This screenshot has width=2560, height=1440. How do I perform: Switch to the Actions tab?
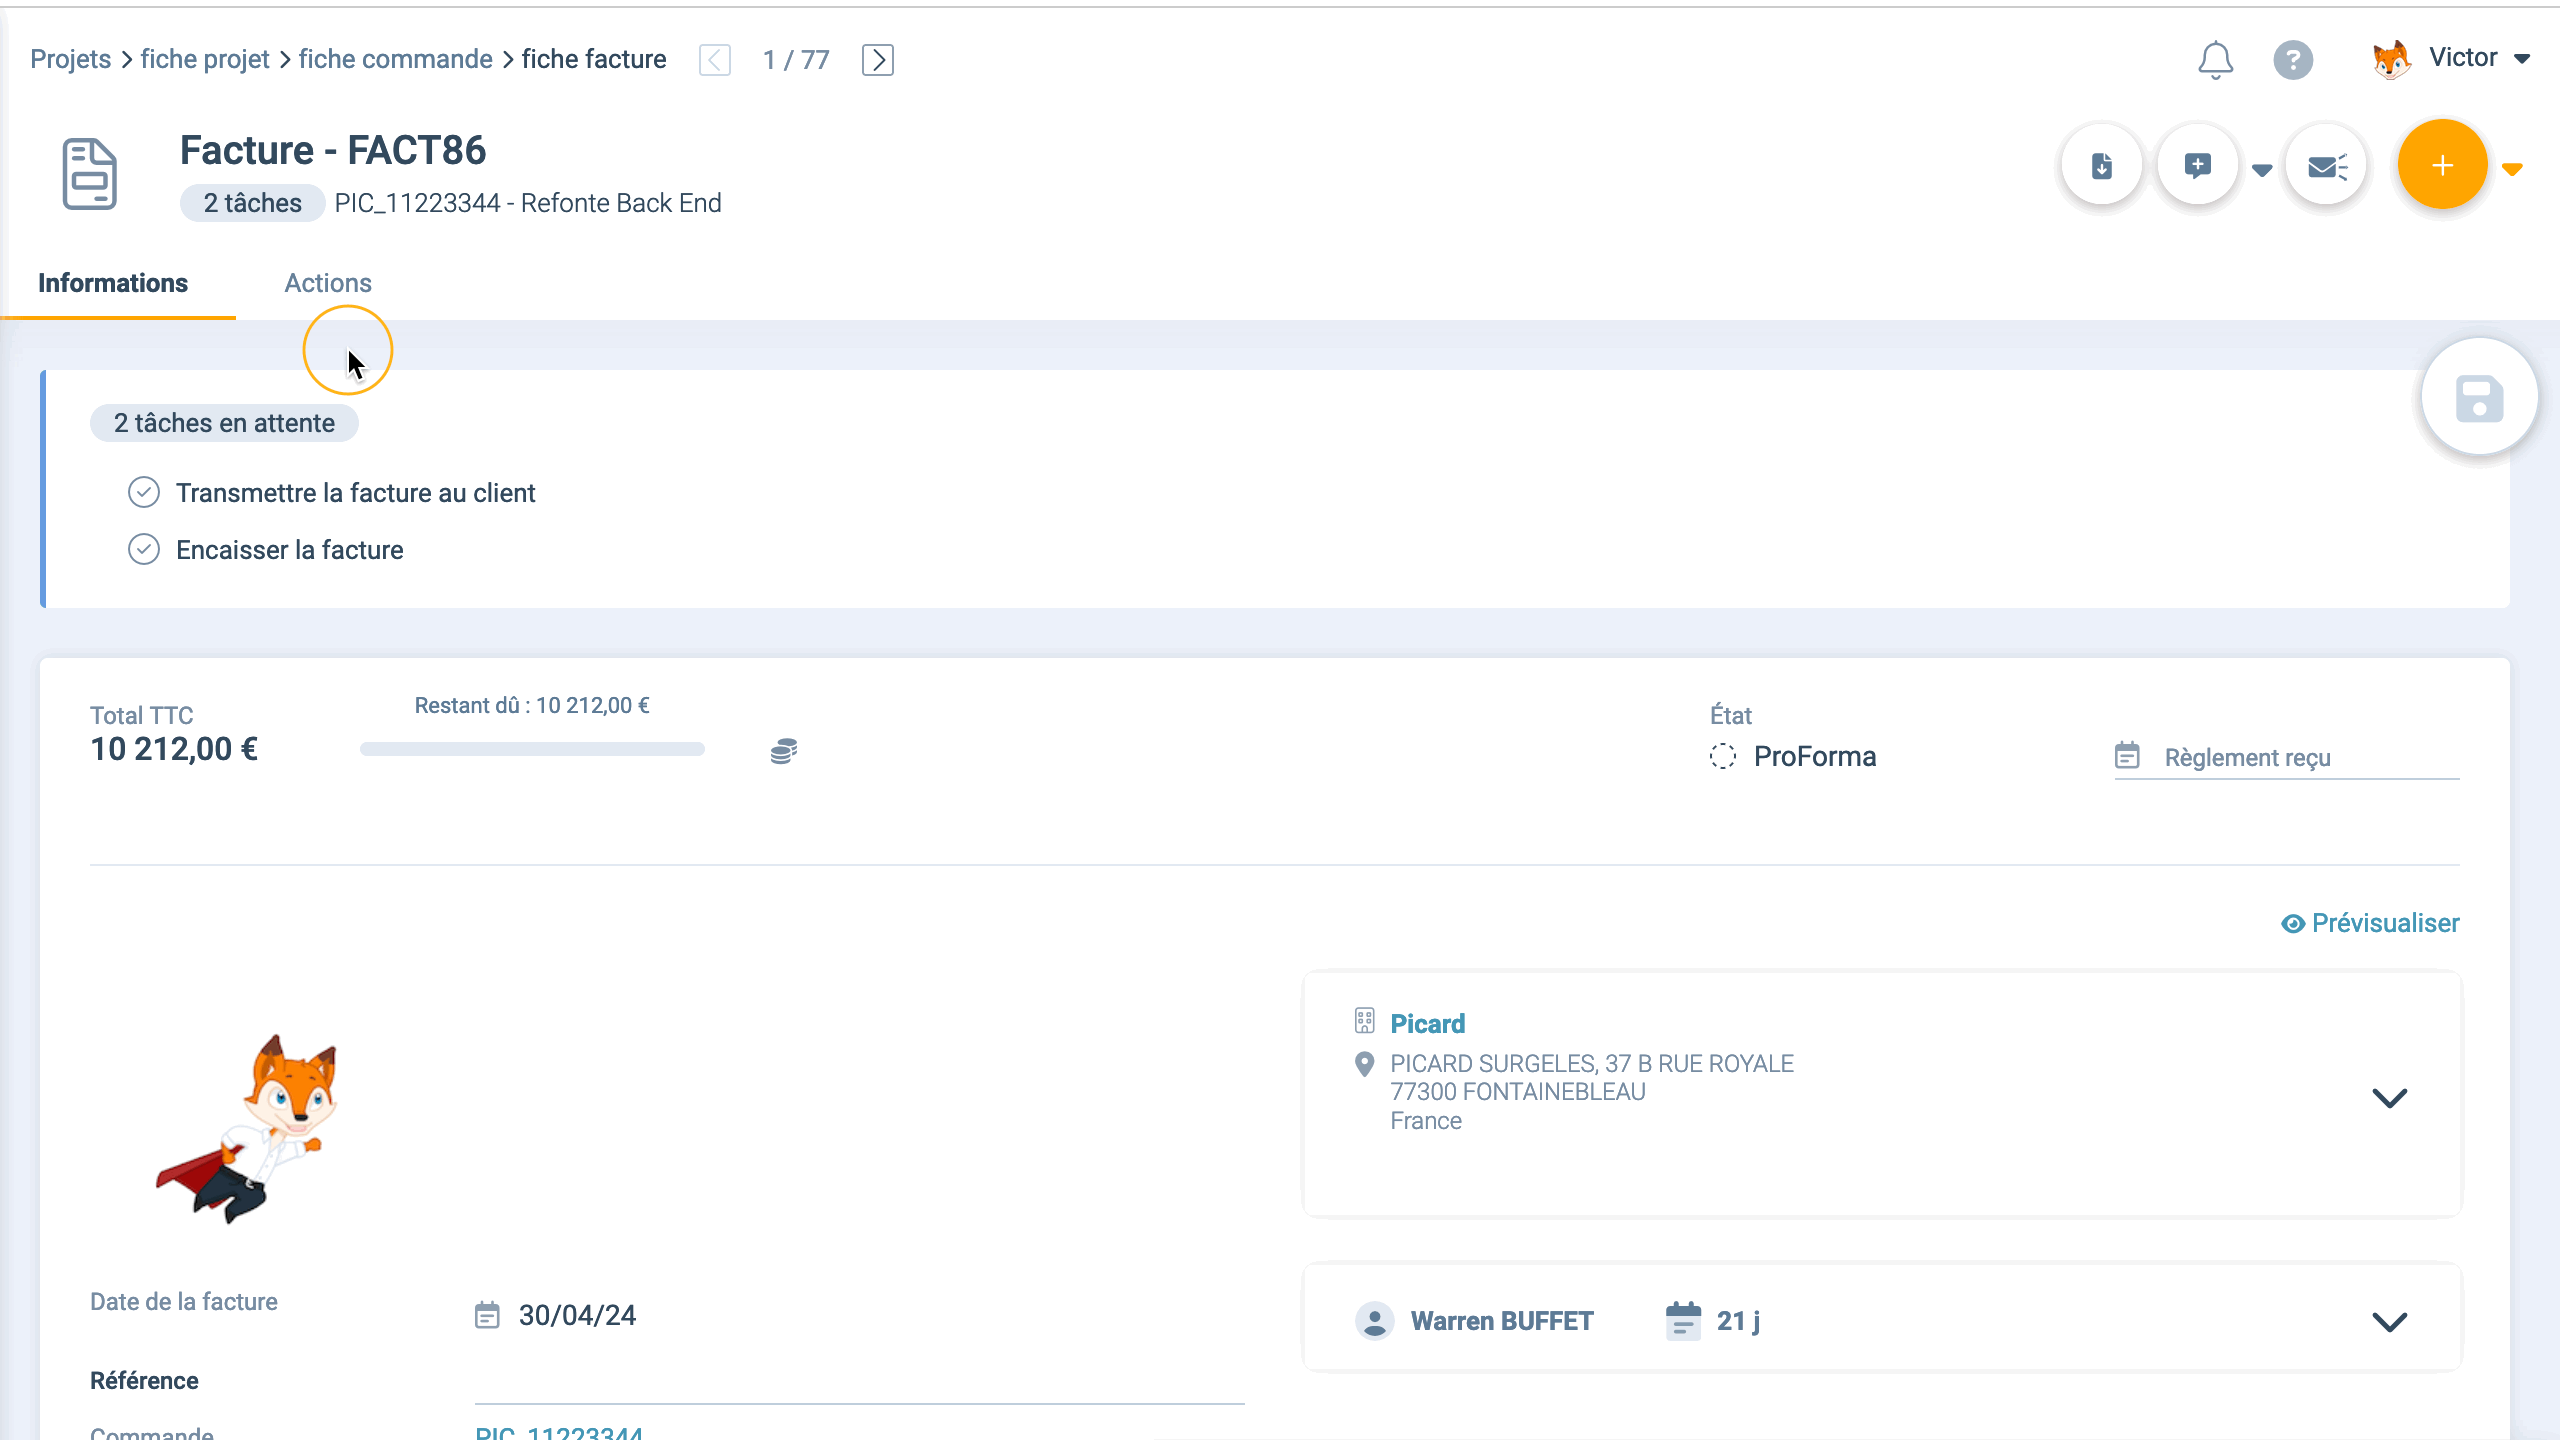(327, 283)
